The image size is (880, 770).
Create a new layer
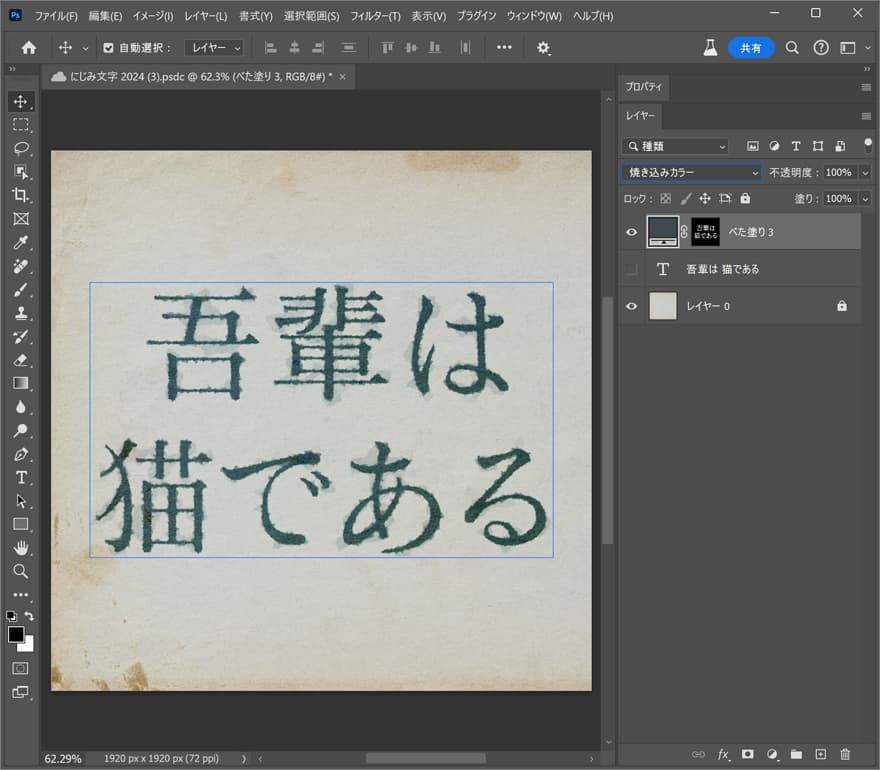821,754
